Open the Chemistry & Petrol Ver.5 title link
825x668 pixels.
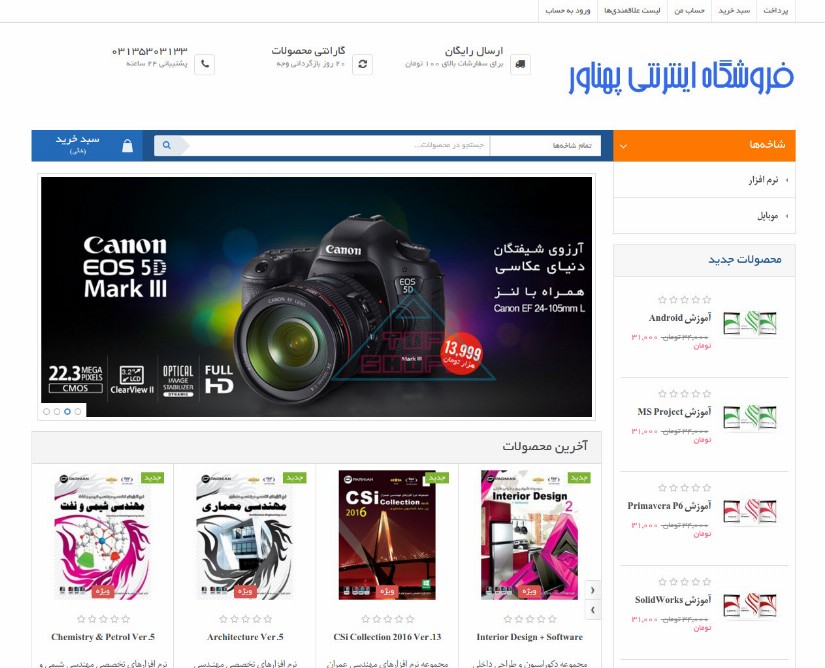[103, 637]
